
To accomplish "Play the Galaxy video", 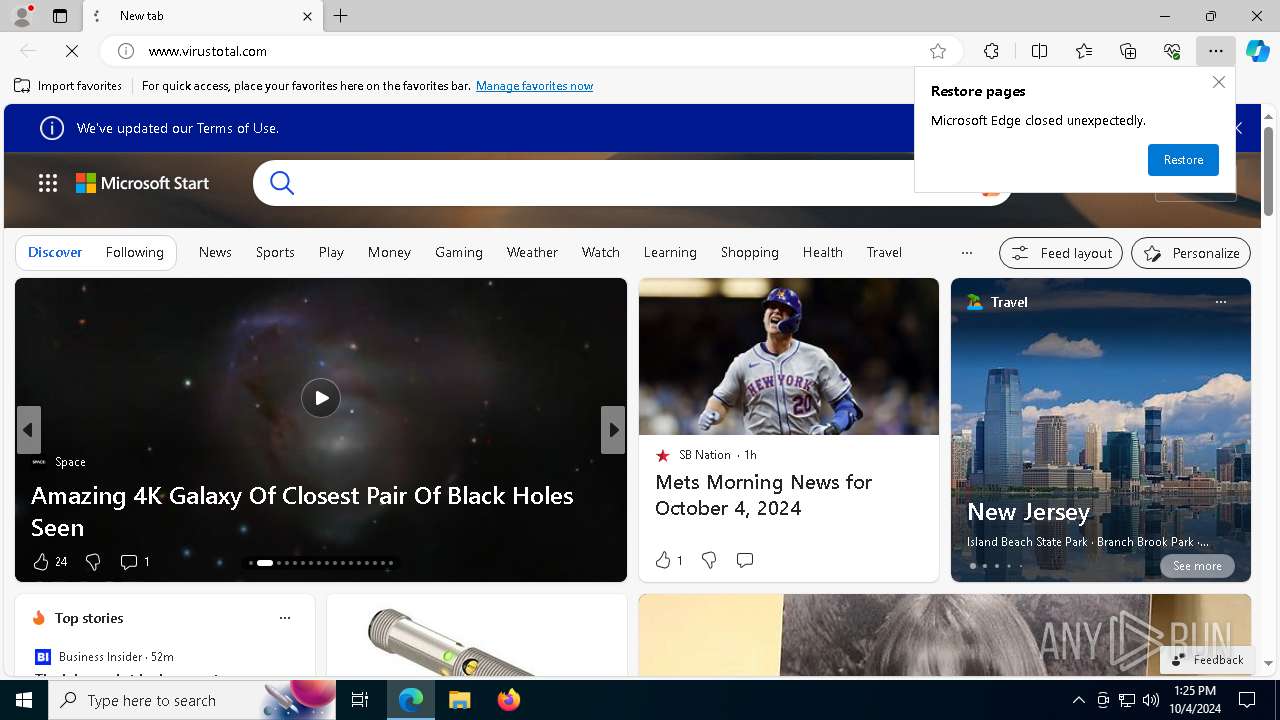I will click(x=321, y=398).
